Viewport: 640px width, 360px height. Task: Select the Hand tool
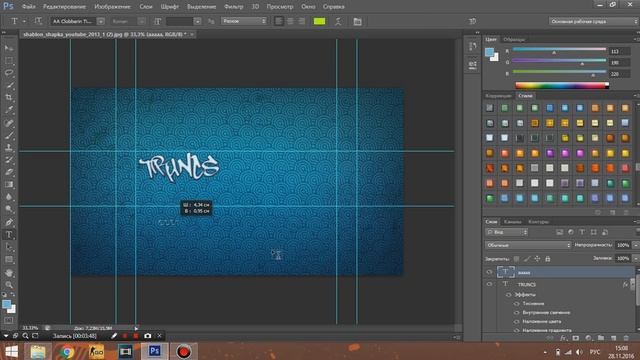point(9,272)
